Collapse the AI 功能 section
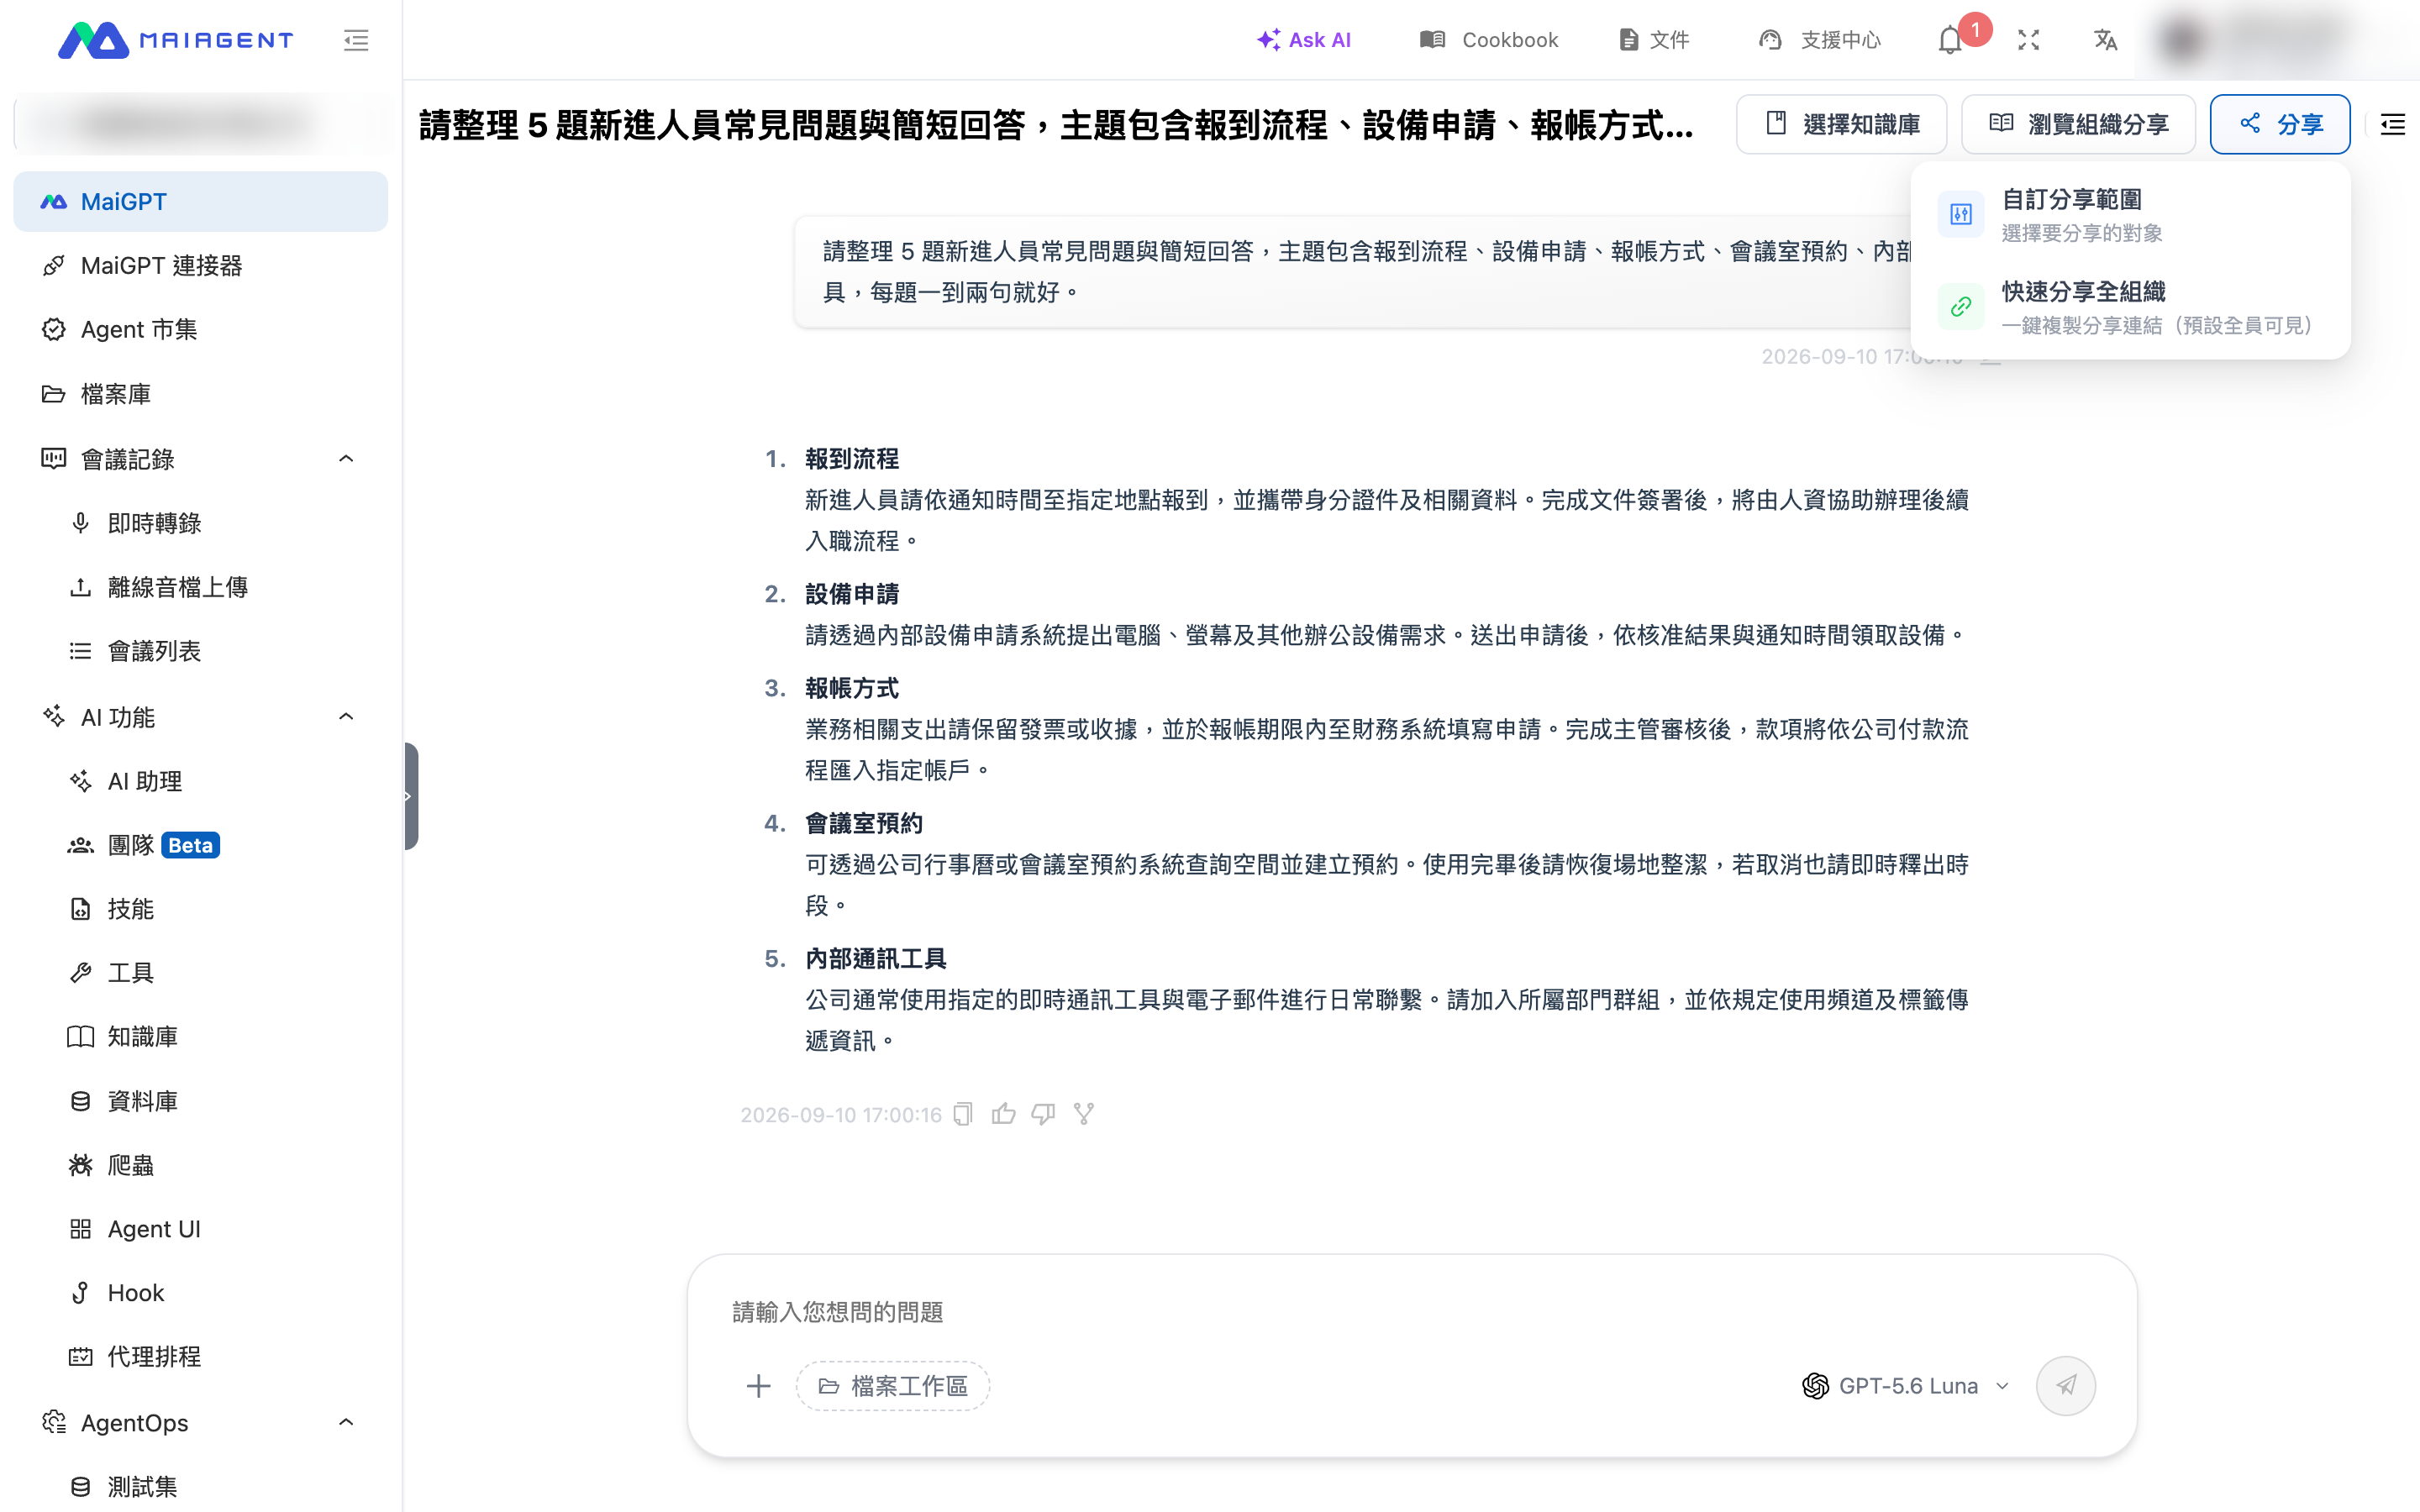 click(346, 717)
